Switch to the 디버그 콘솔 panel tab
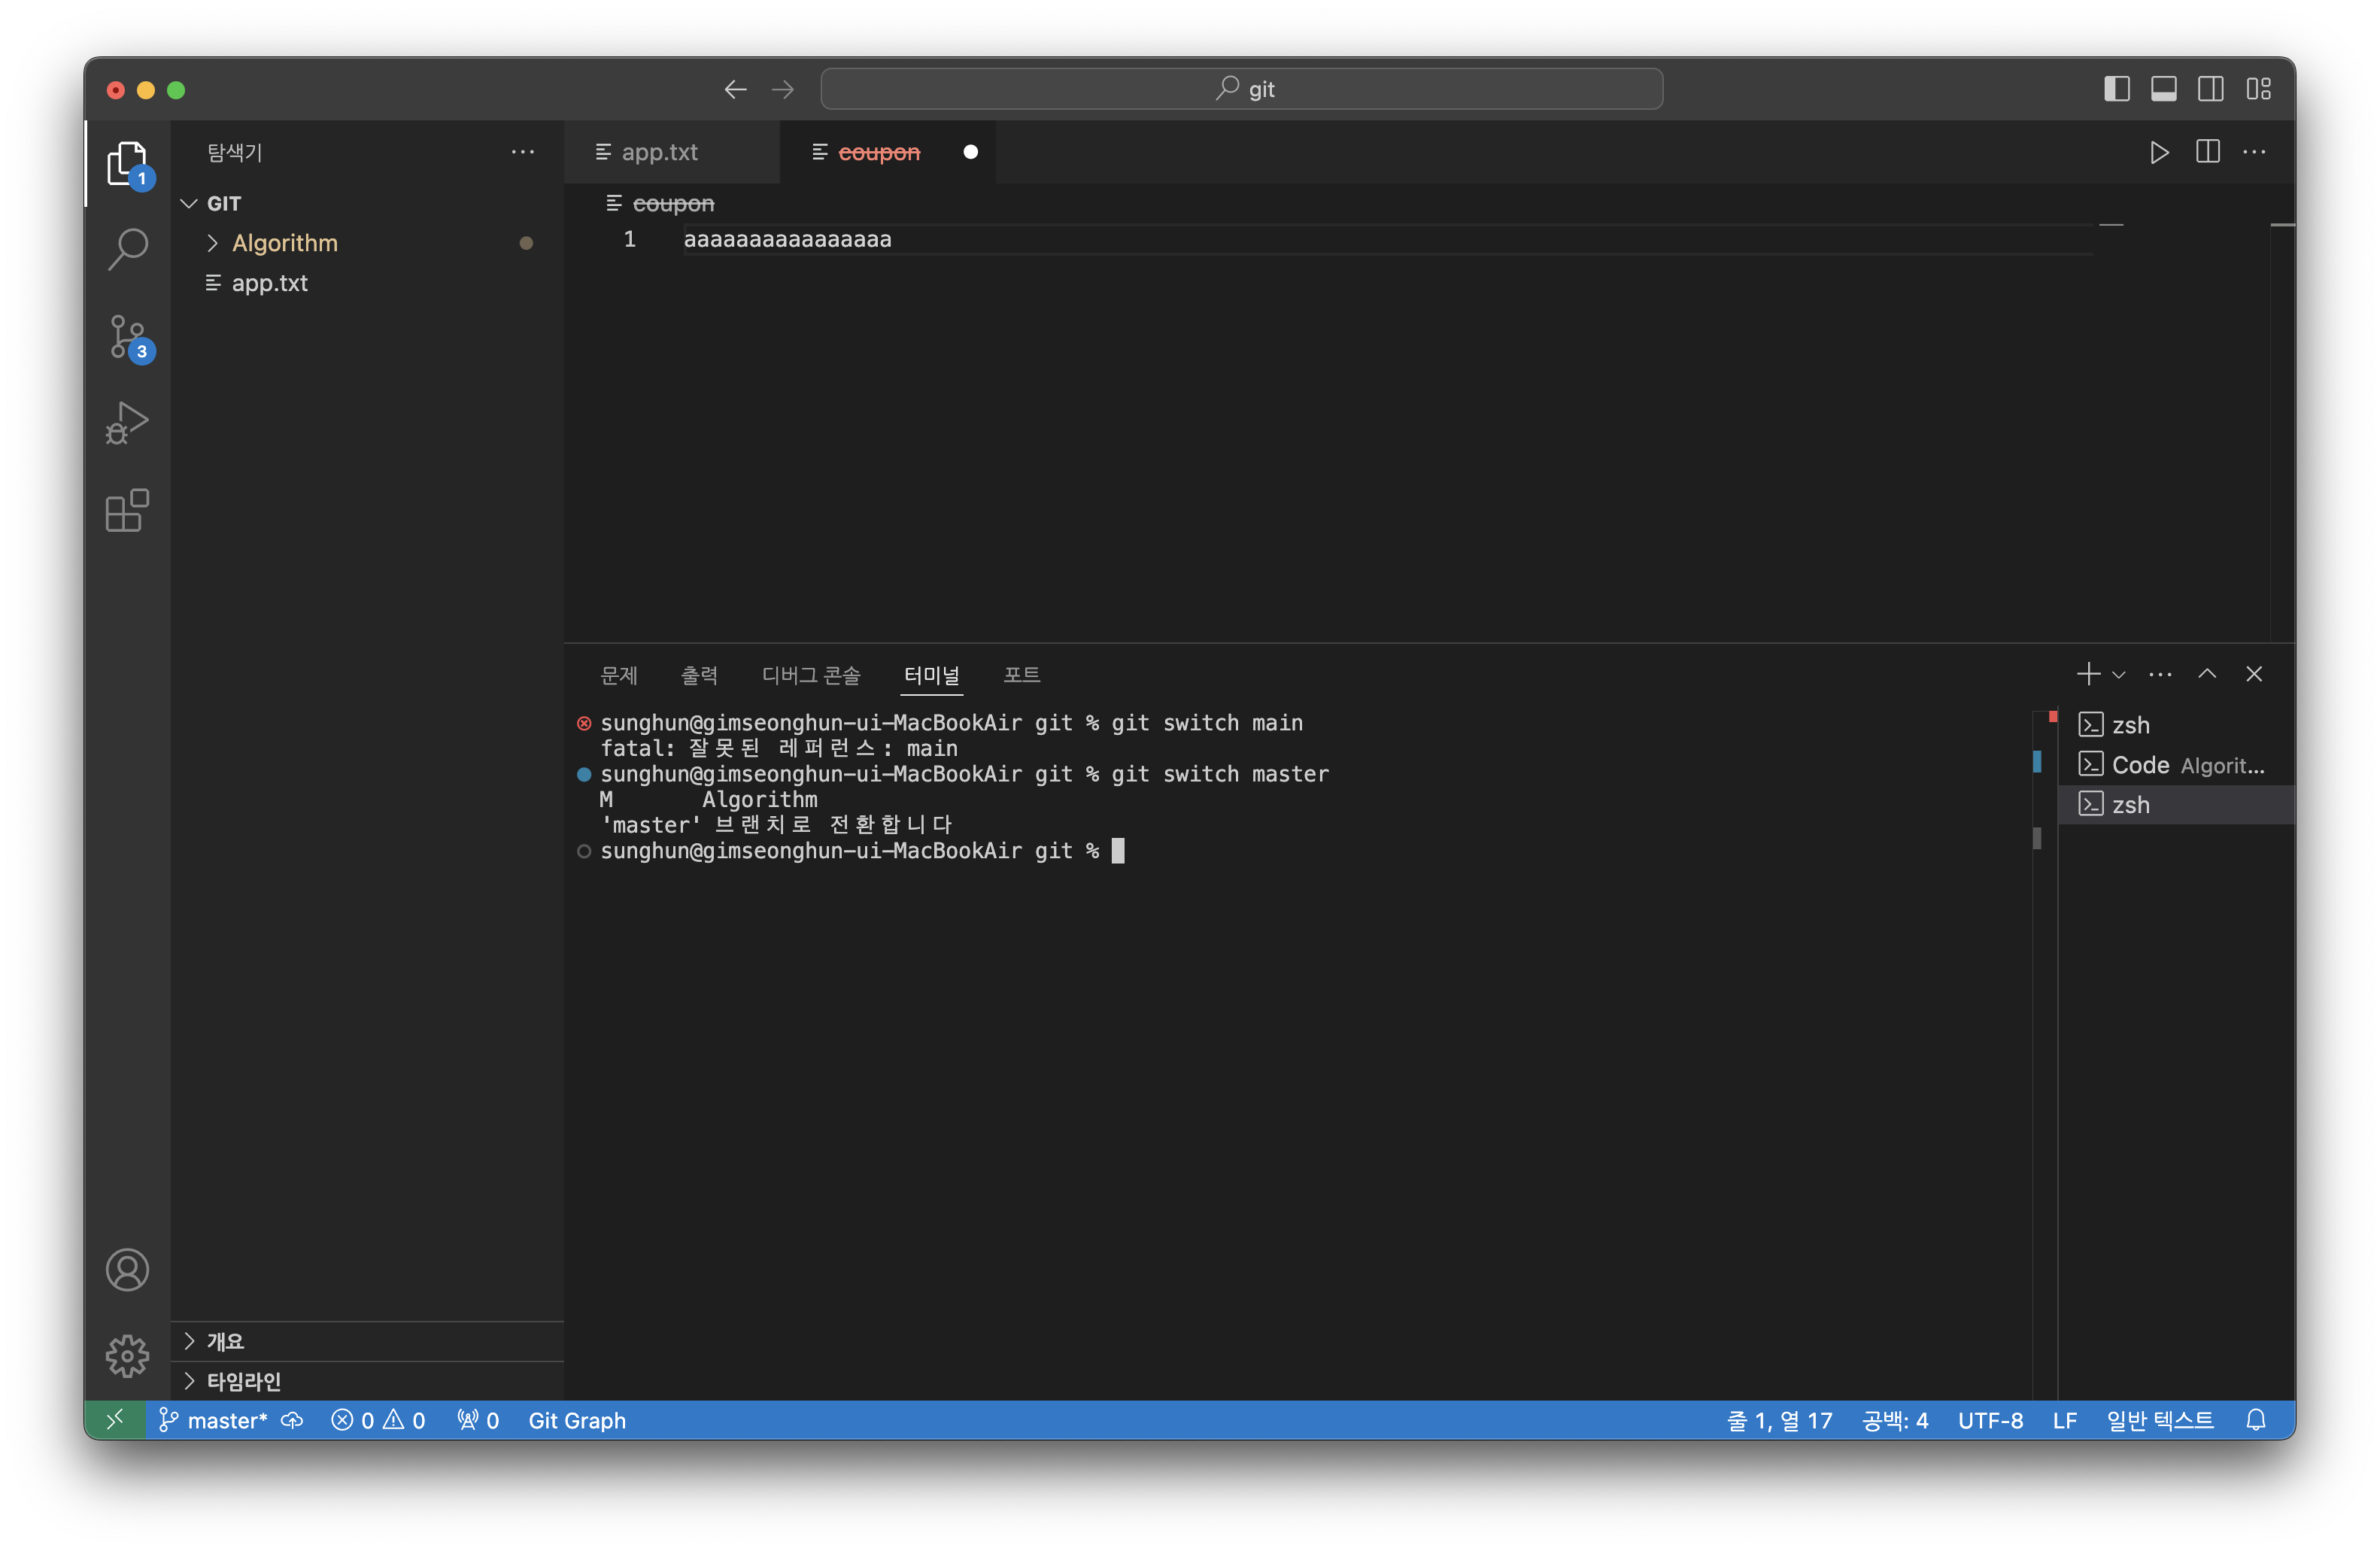Image resolution: width=2380 pixels, height=1551 pixels. [810, 675]
